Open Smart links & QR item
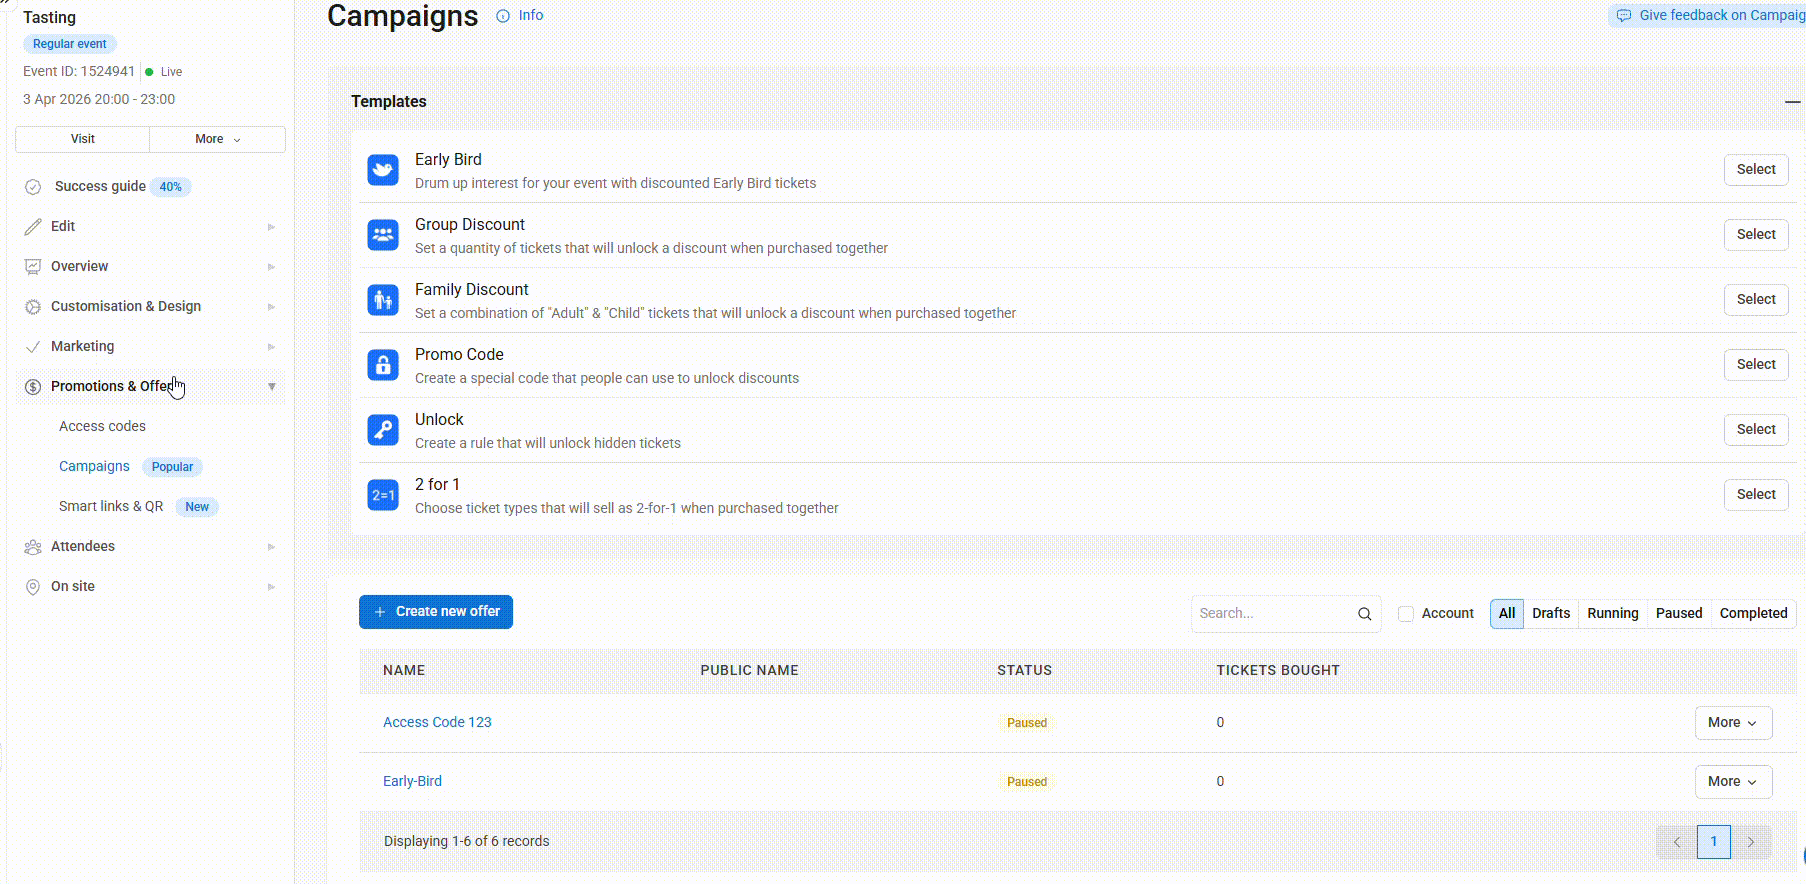Screen dimensions: 1806x884 (111, 507)
